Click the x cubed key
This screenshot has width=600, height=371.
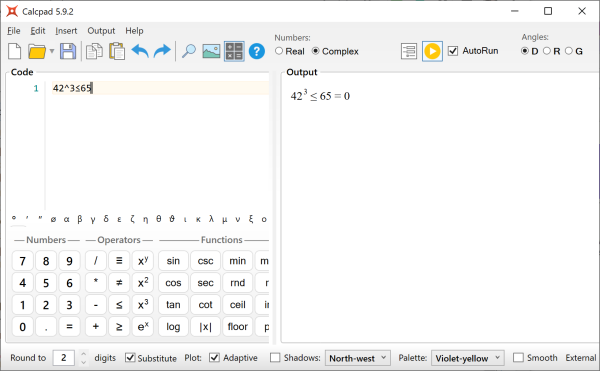pos(143,305)
